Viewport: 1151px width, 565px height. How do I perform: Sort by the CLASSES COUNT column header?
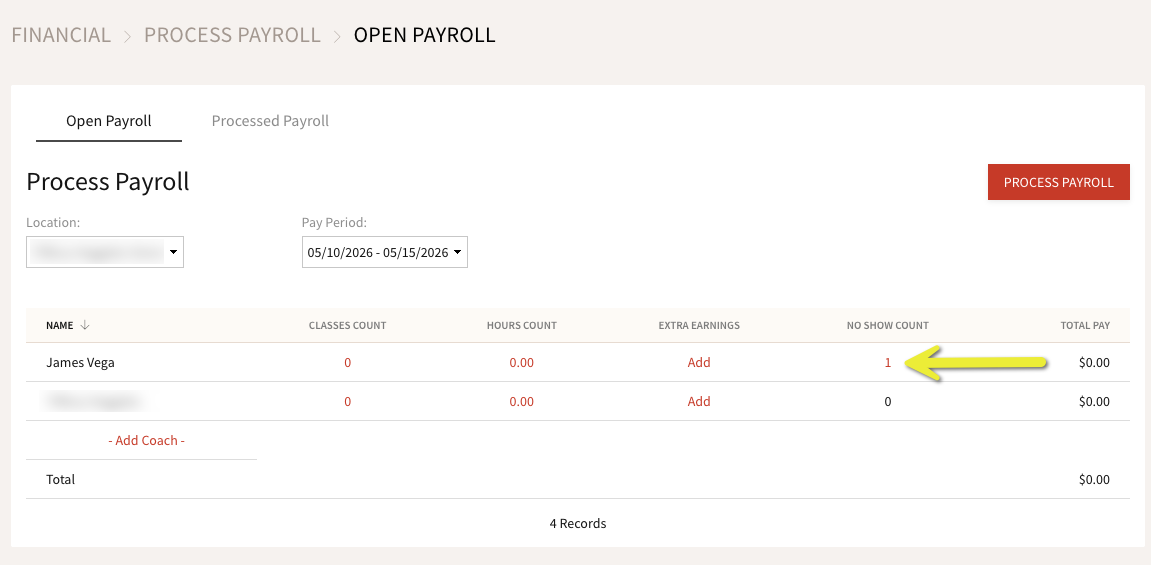pos(347,325)
